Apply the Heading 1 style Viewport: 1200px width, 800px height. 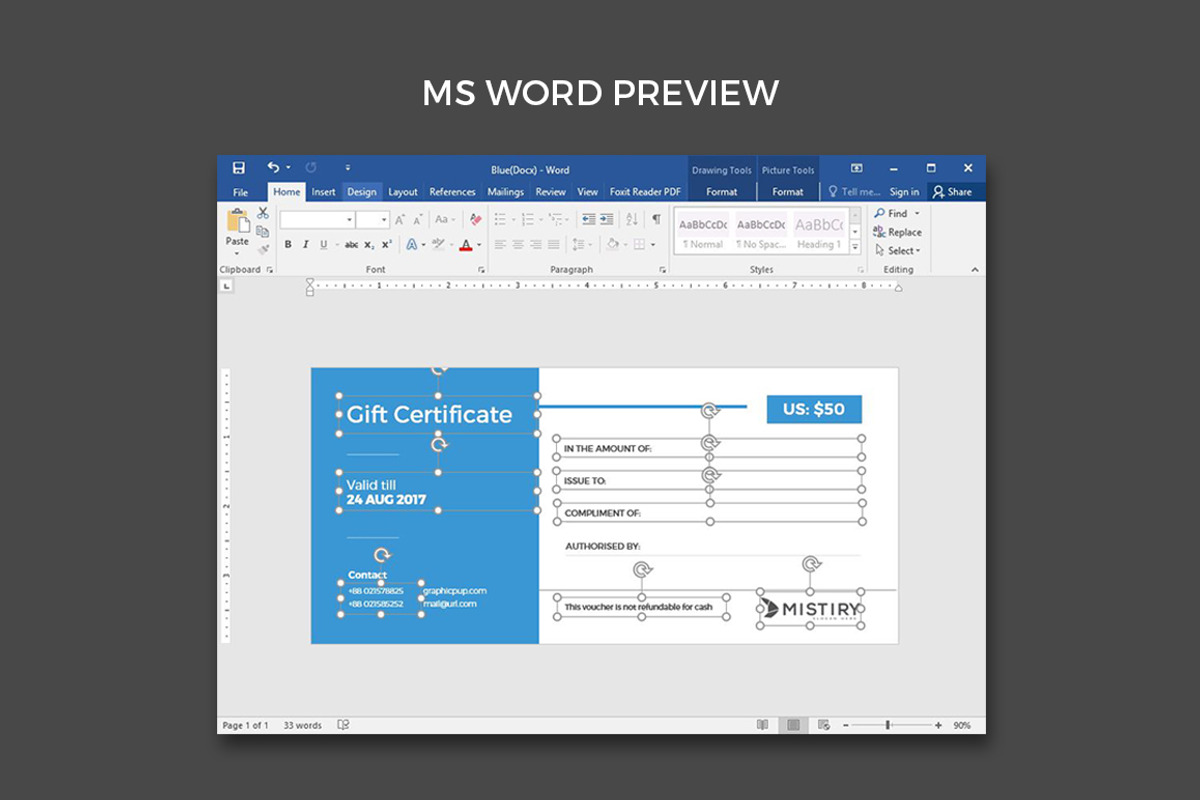tap(819, 231)
